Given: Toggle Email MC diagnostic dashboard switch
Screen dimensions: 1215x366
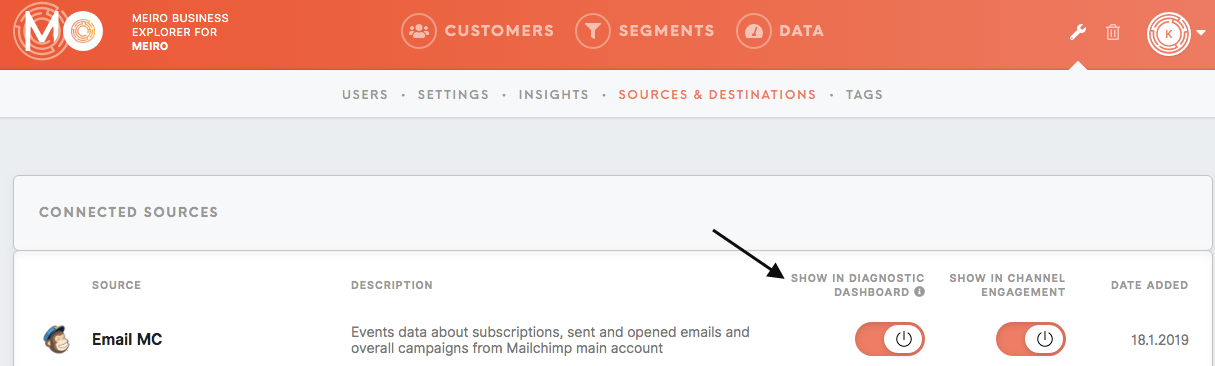Looking at the screenshot, I should coord(890,339).
